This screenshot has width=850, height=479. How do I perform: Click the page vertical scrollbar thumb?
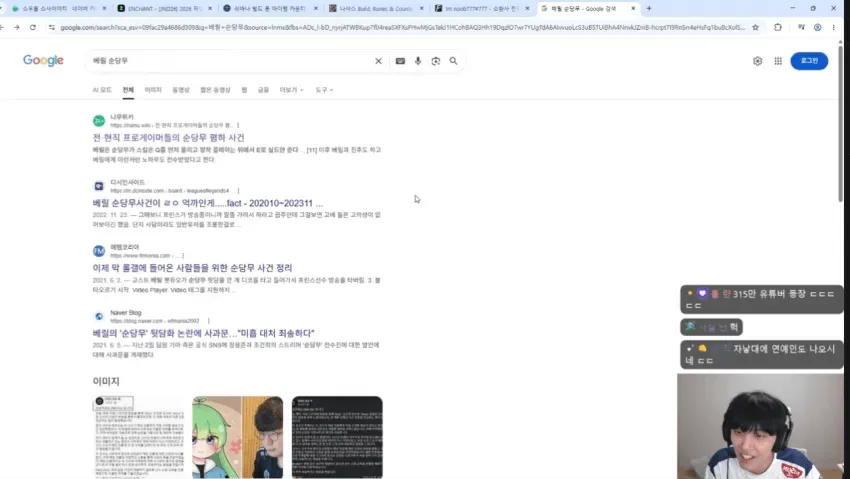pos(841,124)
